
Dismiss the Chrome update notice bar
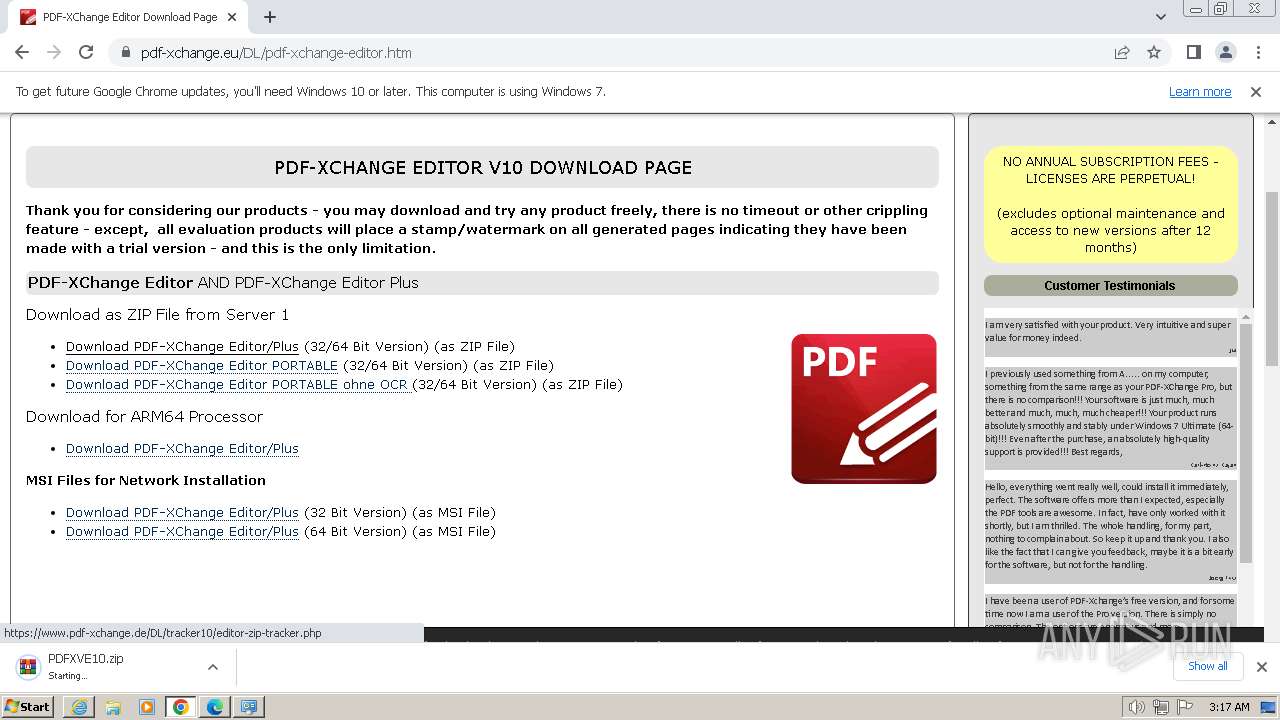(x=1256, y=92)
